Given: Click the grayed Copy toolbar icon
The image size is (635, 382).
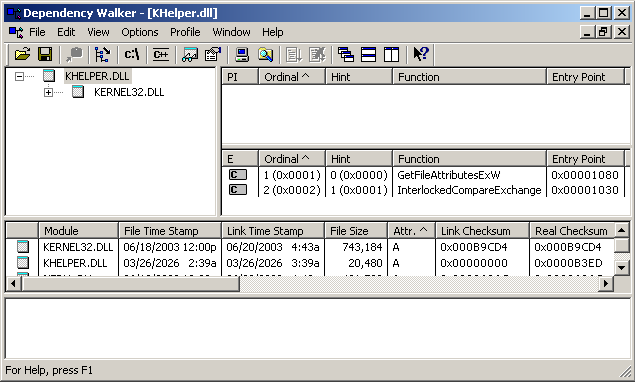Looking at the screenshot, I should pyautogui.click(x=74, y=54).
